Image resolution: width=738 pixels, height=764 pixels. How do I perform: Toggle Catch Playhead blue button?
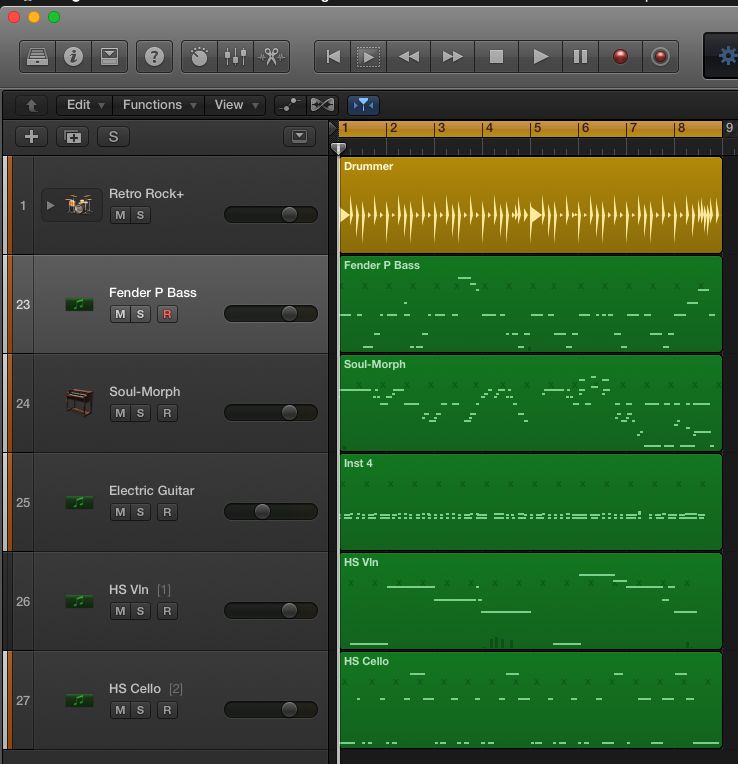pyautogui.click(x=363, y=105)
